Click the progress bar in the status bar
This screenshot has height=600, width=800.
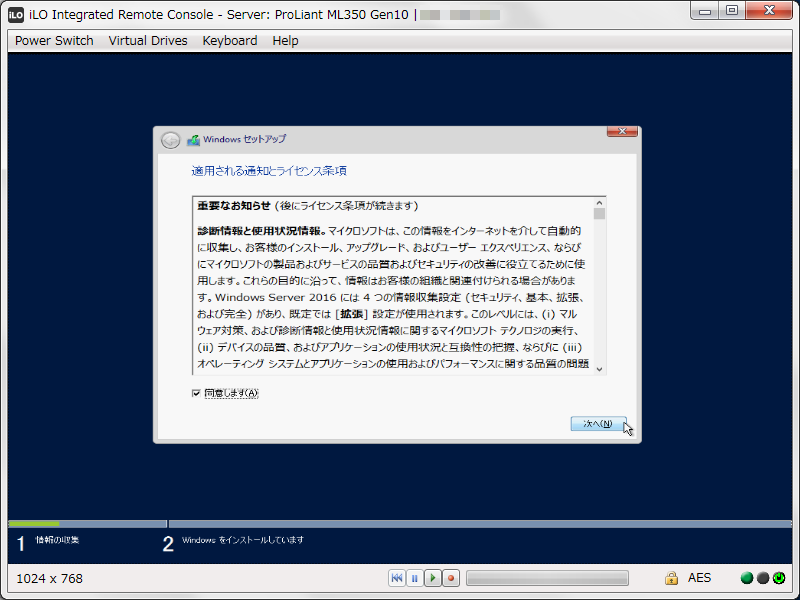[x=546, y=577]
